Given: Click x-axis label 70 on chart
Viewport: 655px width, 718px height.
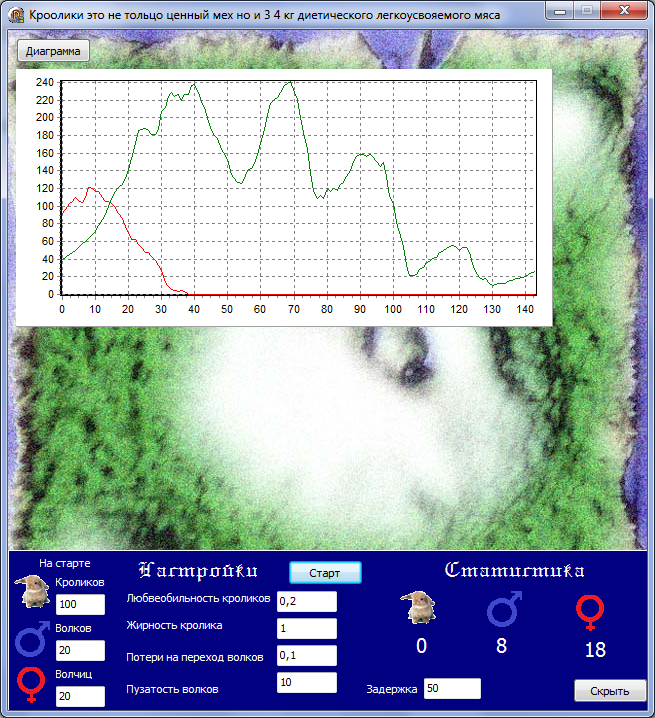Looking at the screenshot, I should coord(294,310).
